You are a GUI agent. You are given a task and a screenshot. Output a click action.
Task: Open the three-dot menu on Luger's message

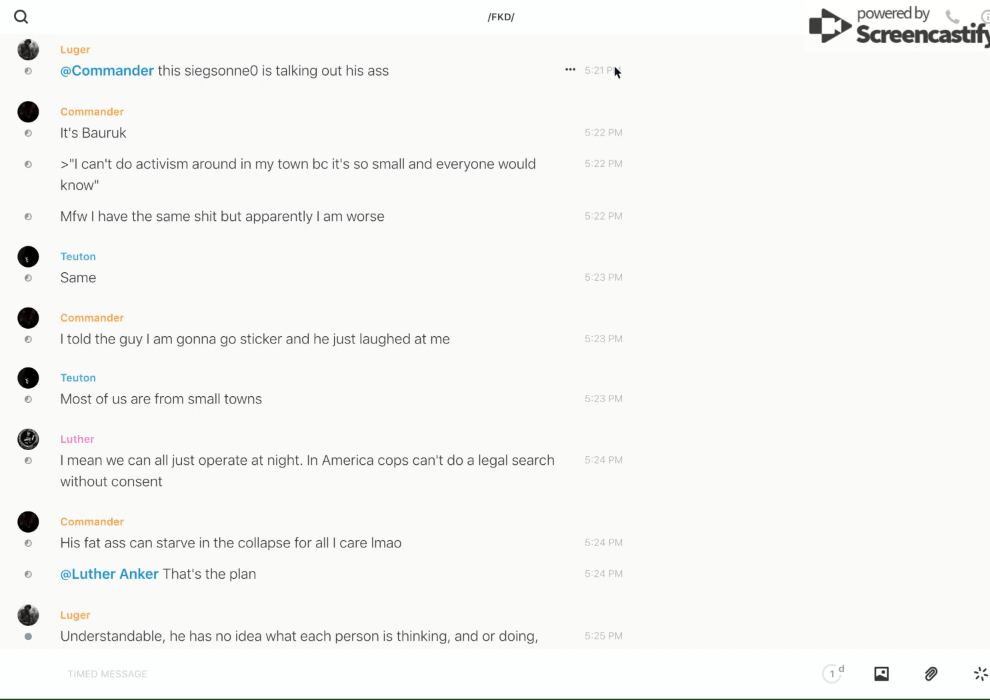(570, 70)
